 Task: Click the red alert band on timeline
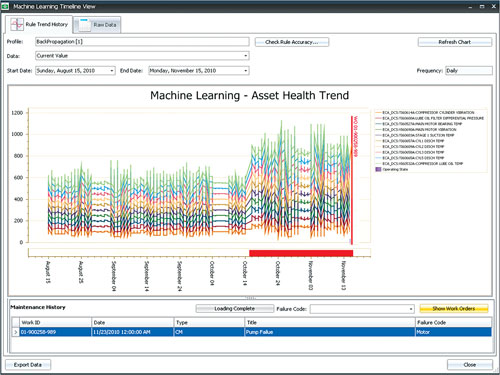301,253
